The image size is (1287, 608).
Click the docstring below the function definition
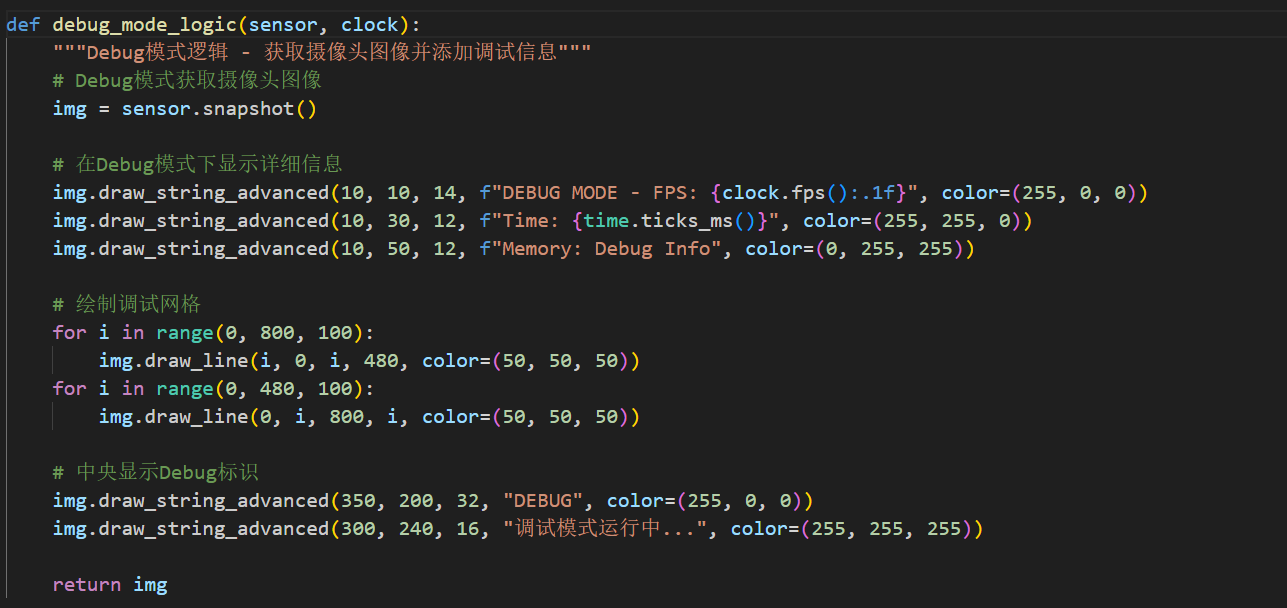[x=321, y=52]
